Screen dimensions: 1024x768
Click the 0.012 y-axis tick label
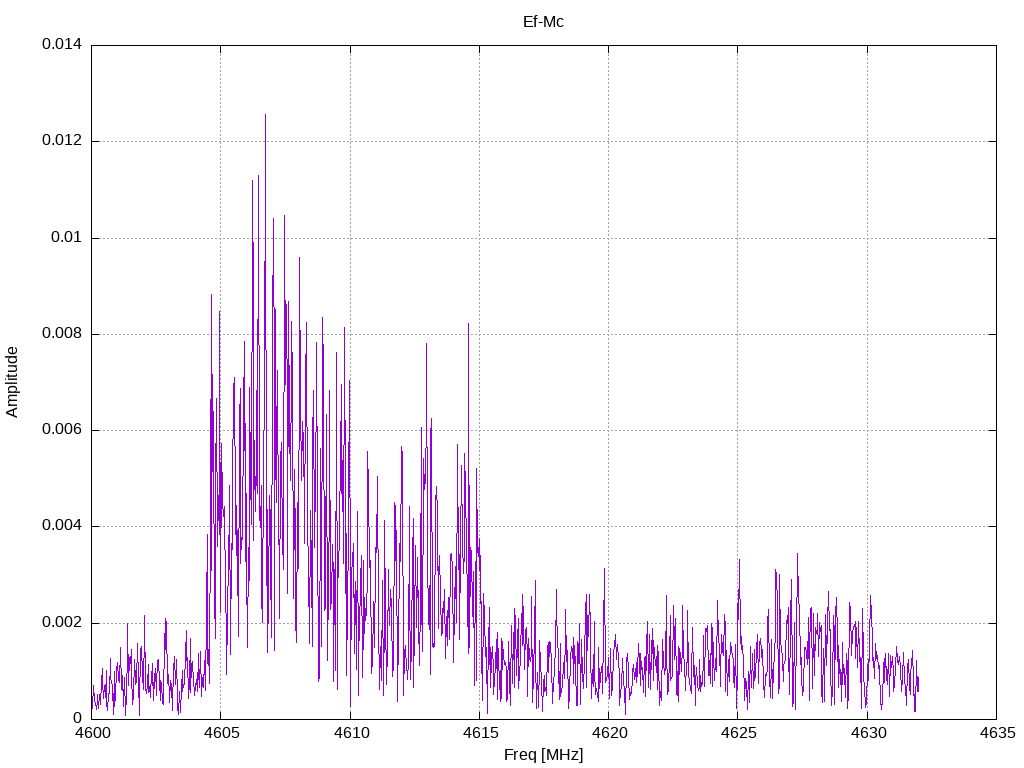click(x=61, y=141)
